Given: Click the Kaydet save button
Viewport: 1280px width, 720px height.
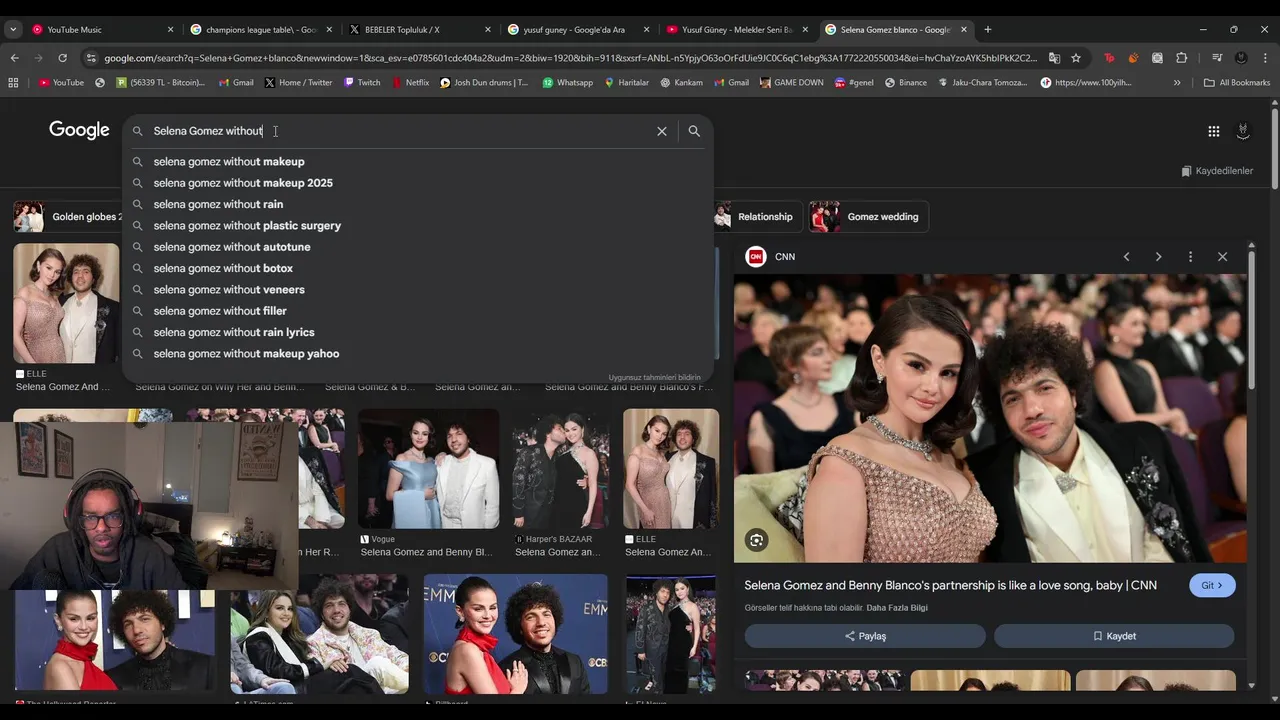Looking at the screenshot, I should 1114,636.
